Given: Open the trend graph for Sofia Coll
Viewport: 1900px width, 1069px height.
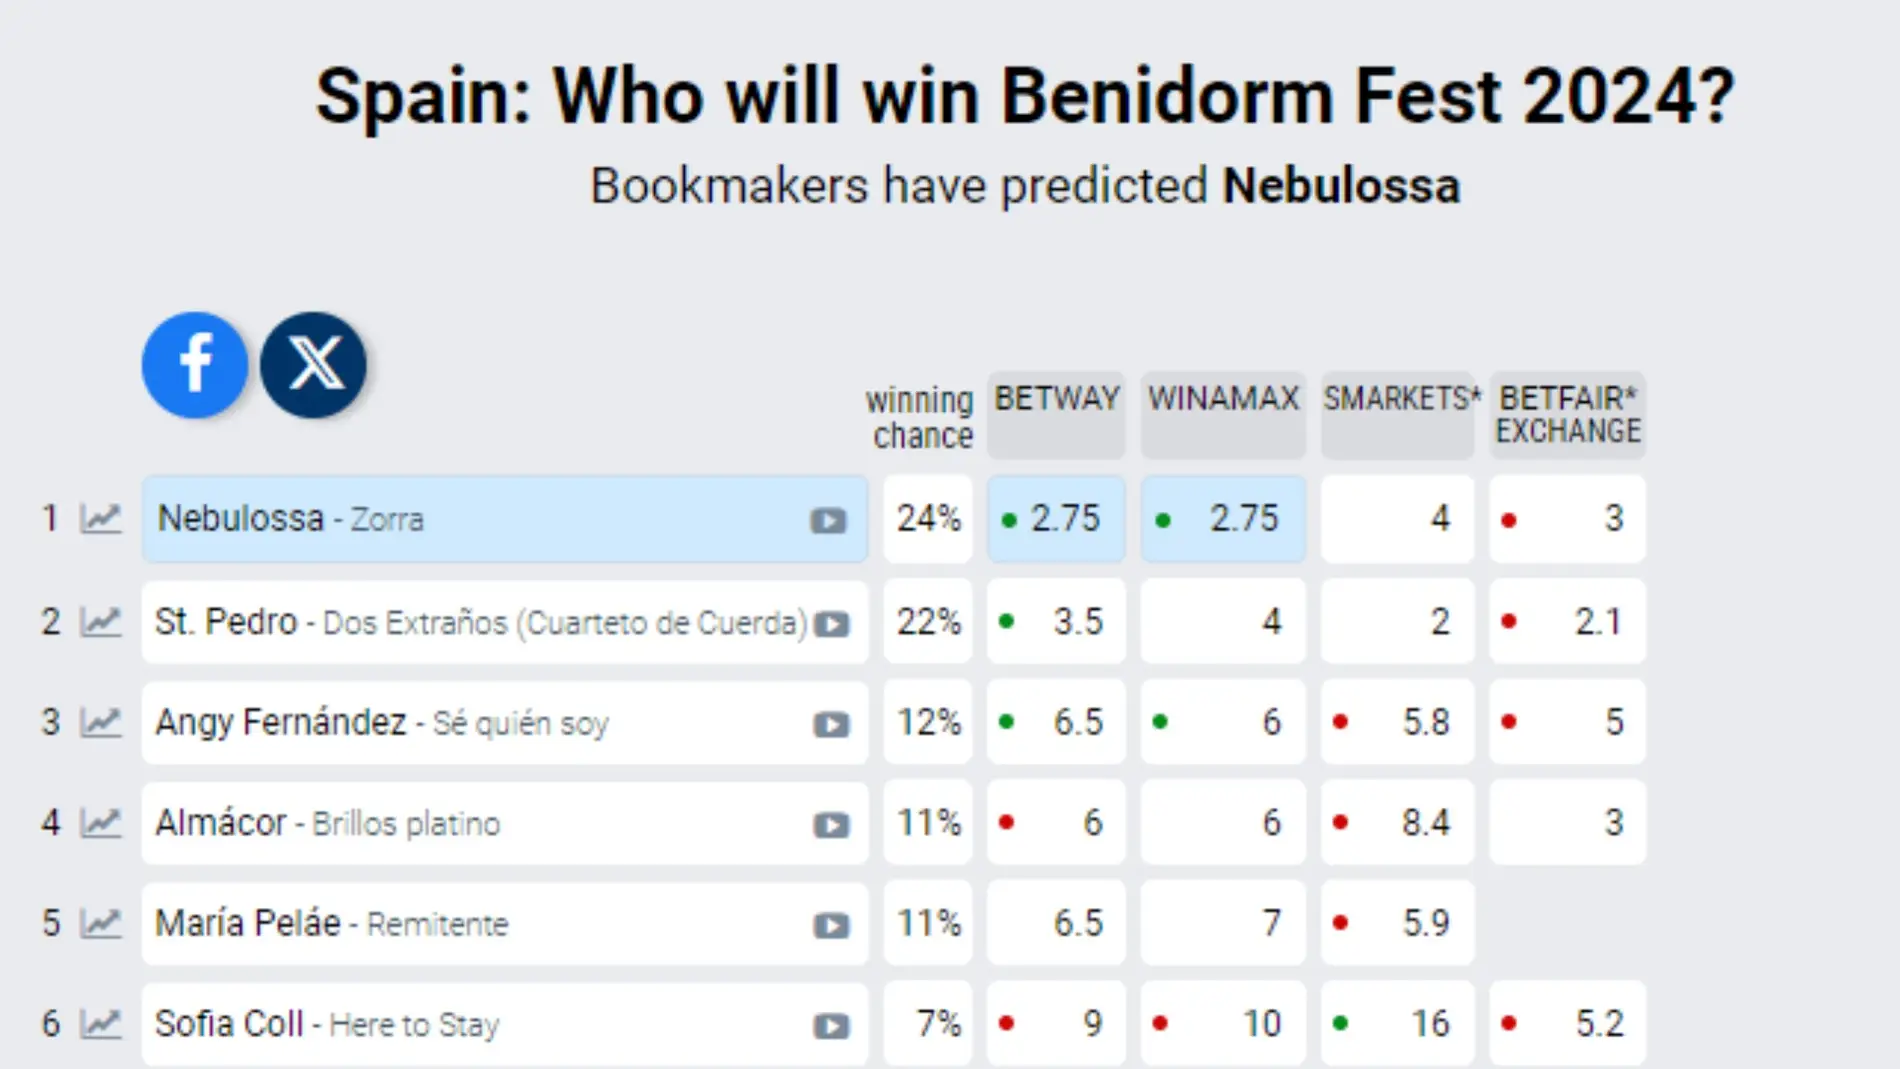Looking at the screenshot, I should click(x=101, y=1023).
